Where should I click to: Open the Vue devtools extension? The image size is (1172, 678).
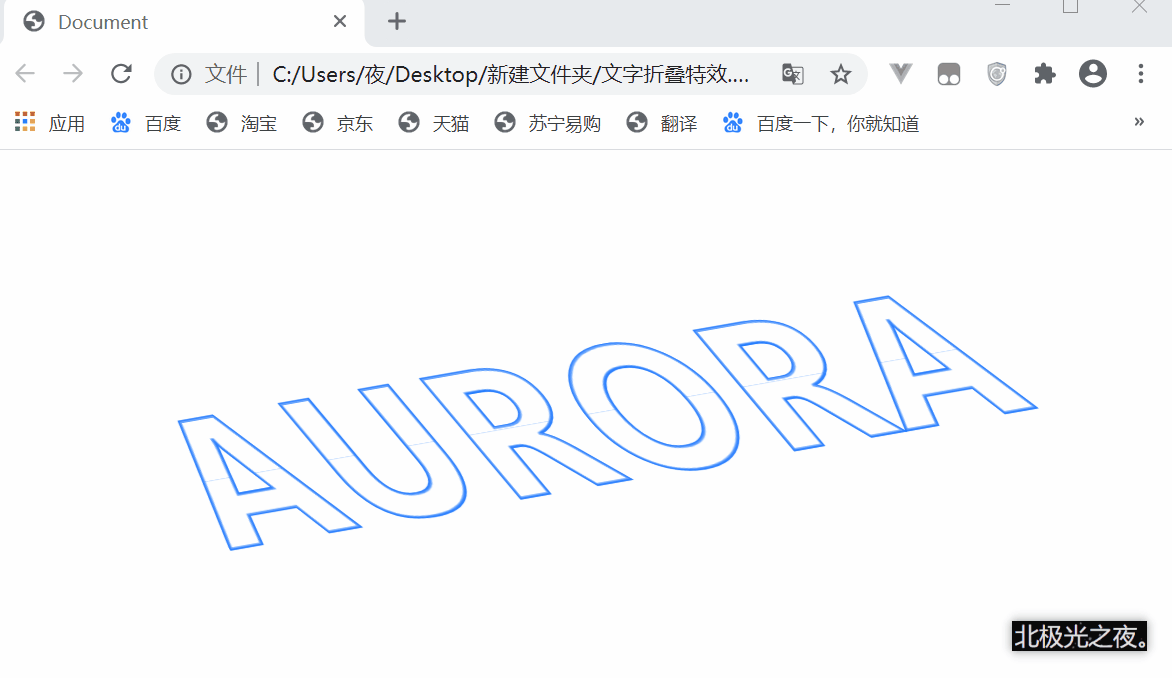pos(901,74)
